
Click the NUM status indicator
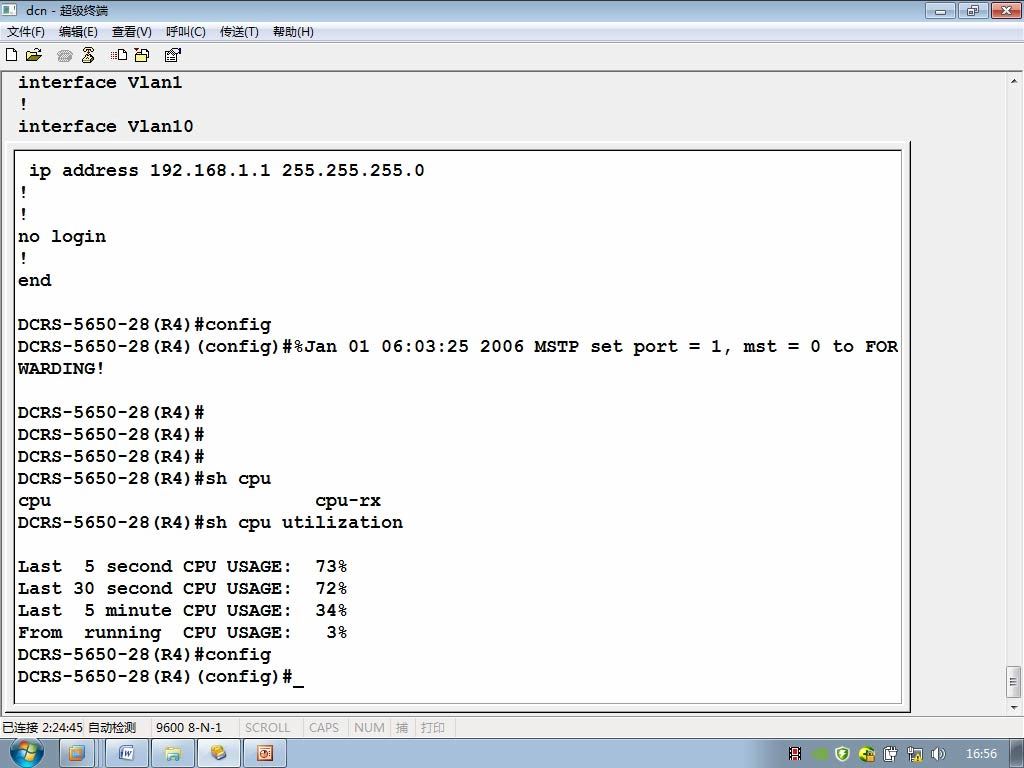[x=369, y=728]
